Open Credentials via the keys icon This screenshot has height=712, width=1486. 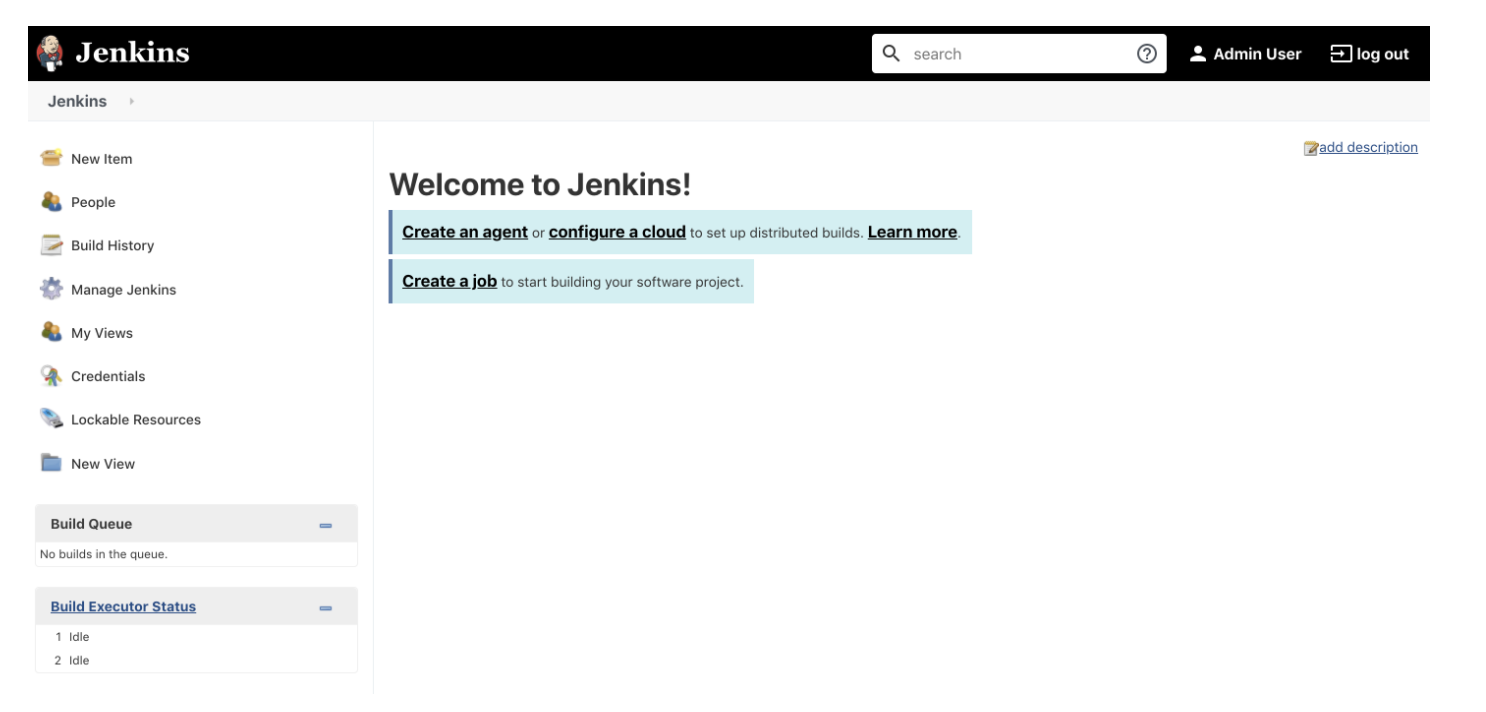51,376
